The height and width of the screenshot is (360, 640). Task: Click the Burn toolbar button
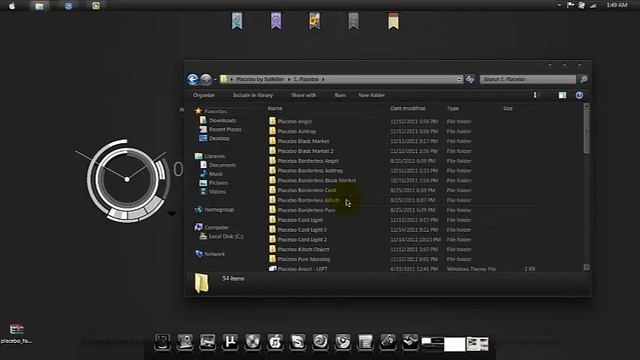pos(340,95)
